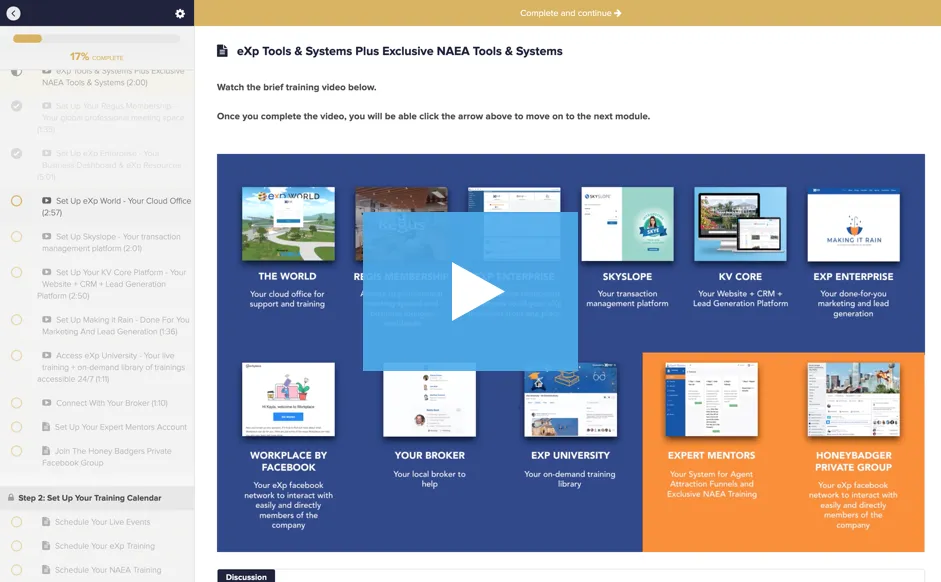Select the Discussion tab
This screenshot has width=941, height=582.
pos(246,577)
